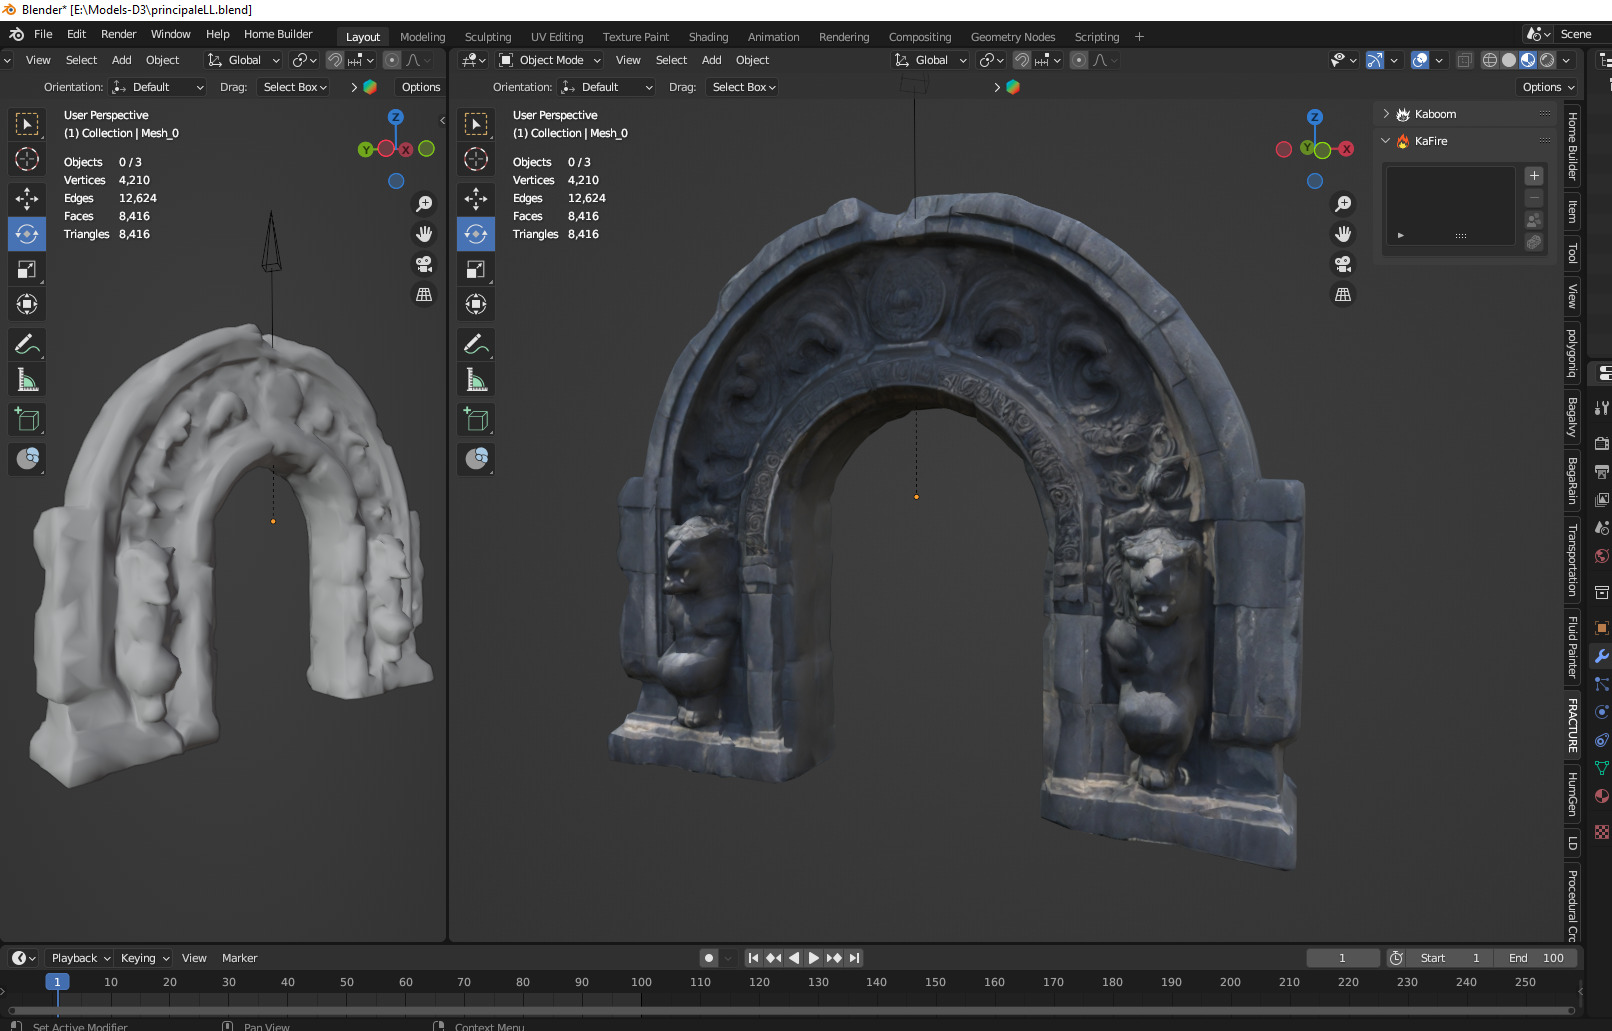The height and width of the screenshot is (1031, 1612).
Task: Click the timeline horizontal scrollbar
Action: [x=790, y=1009]
